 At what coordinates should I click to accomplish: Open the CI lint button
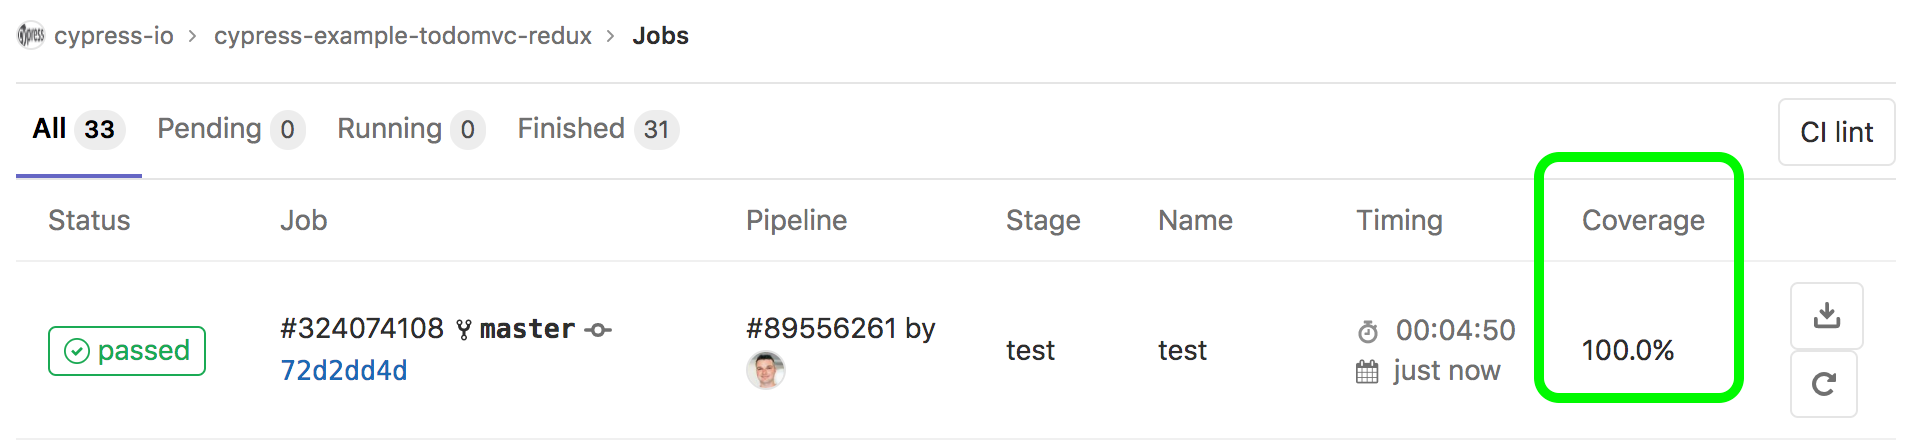pos(1836,132)
